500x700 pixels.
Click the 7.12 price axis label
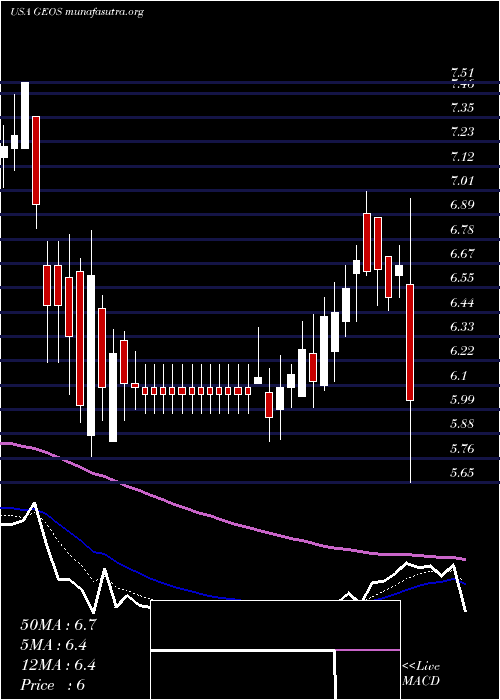[462, 156]
